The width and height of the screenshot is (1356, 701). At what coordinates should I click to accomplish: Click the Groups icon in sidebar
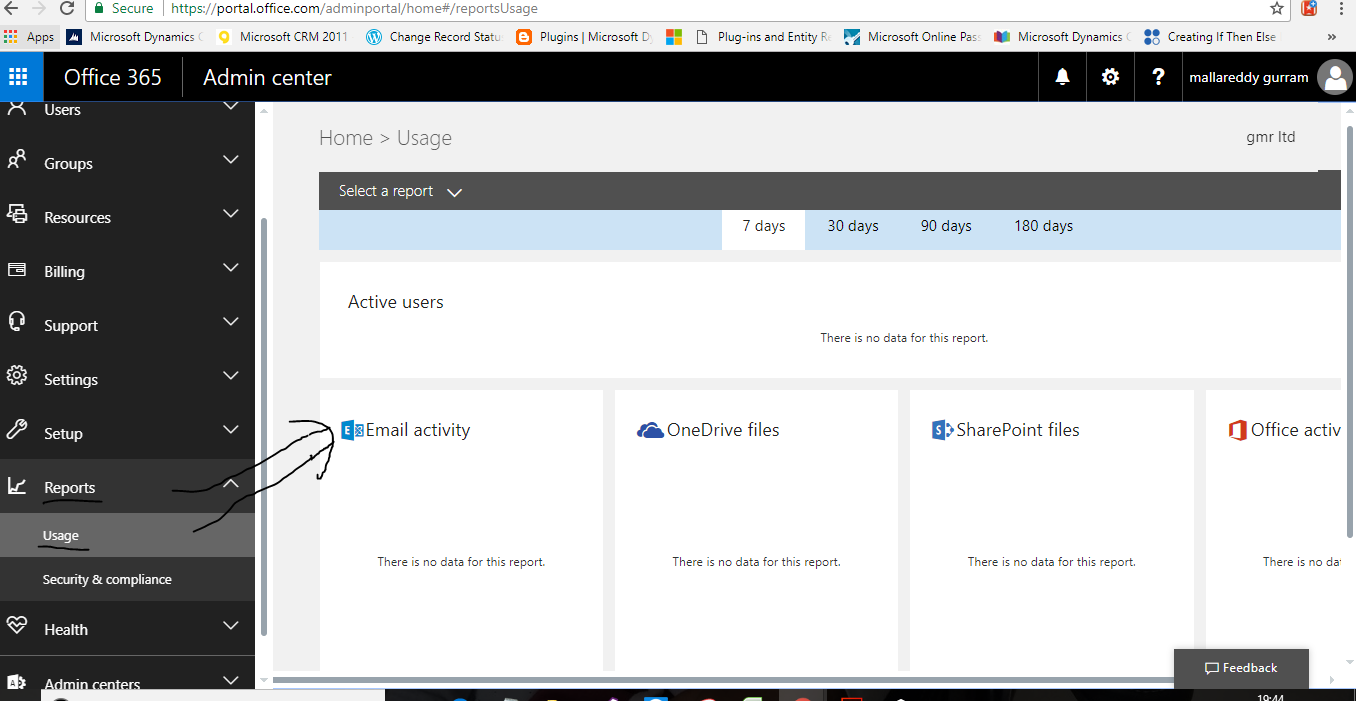(17, 160)
